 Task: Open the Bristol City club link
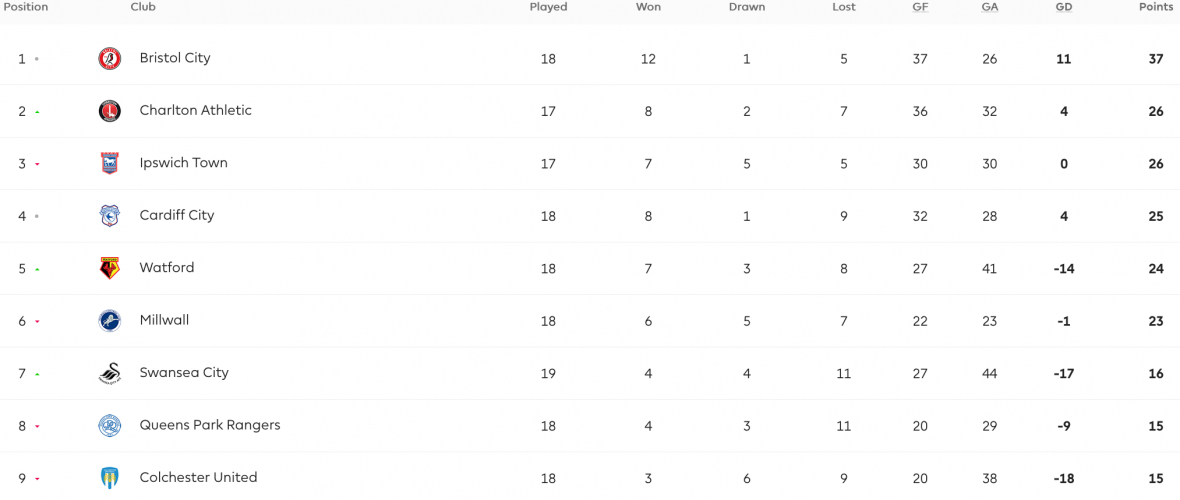[x=175, y=58]
